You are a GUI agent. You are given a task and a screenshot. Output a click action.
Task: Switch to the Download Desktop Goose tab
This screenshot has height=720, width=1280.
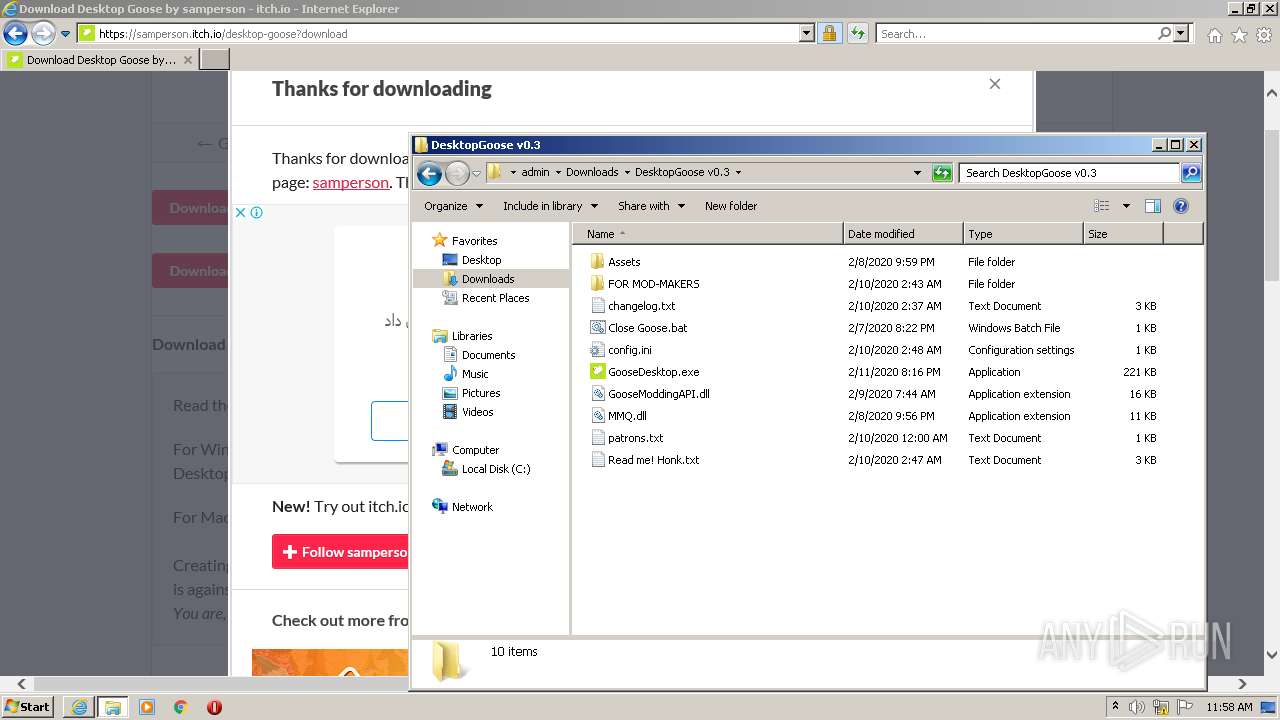click(x=100, y=60)
